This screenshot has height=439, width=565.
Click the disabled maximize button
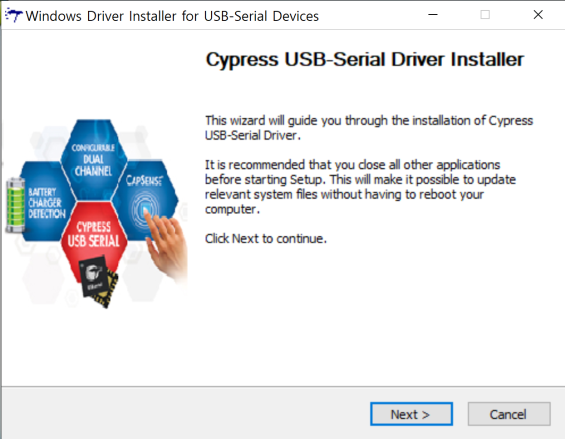[x=485, y=15]
